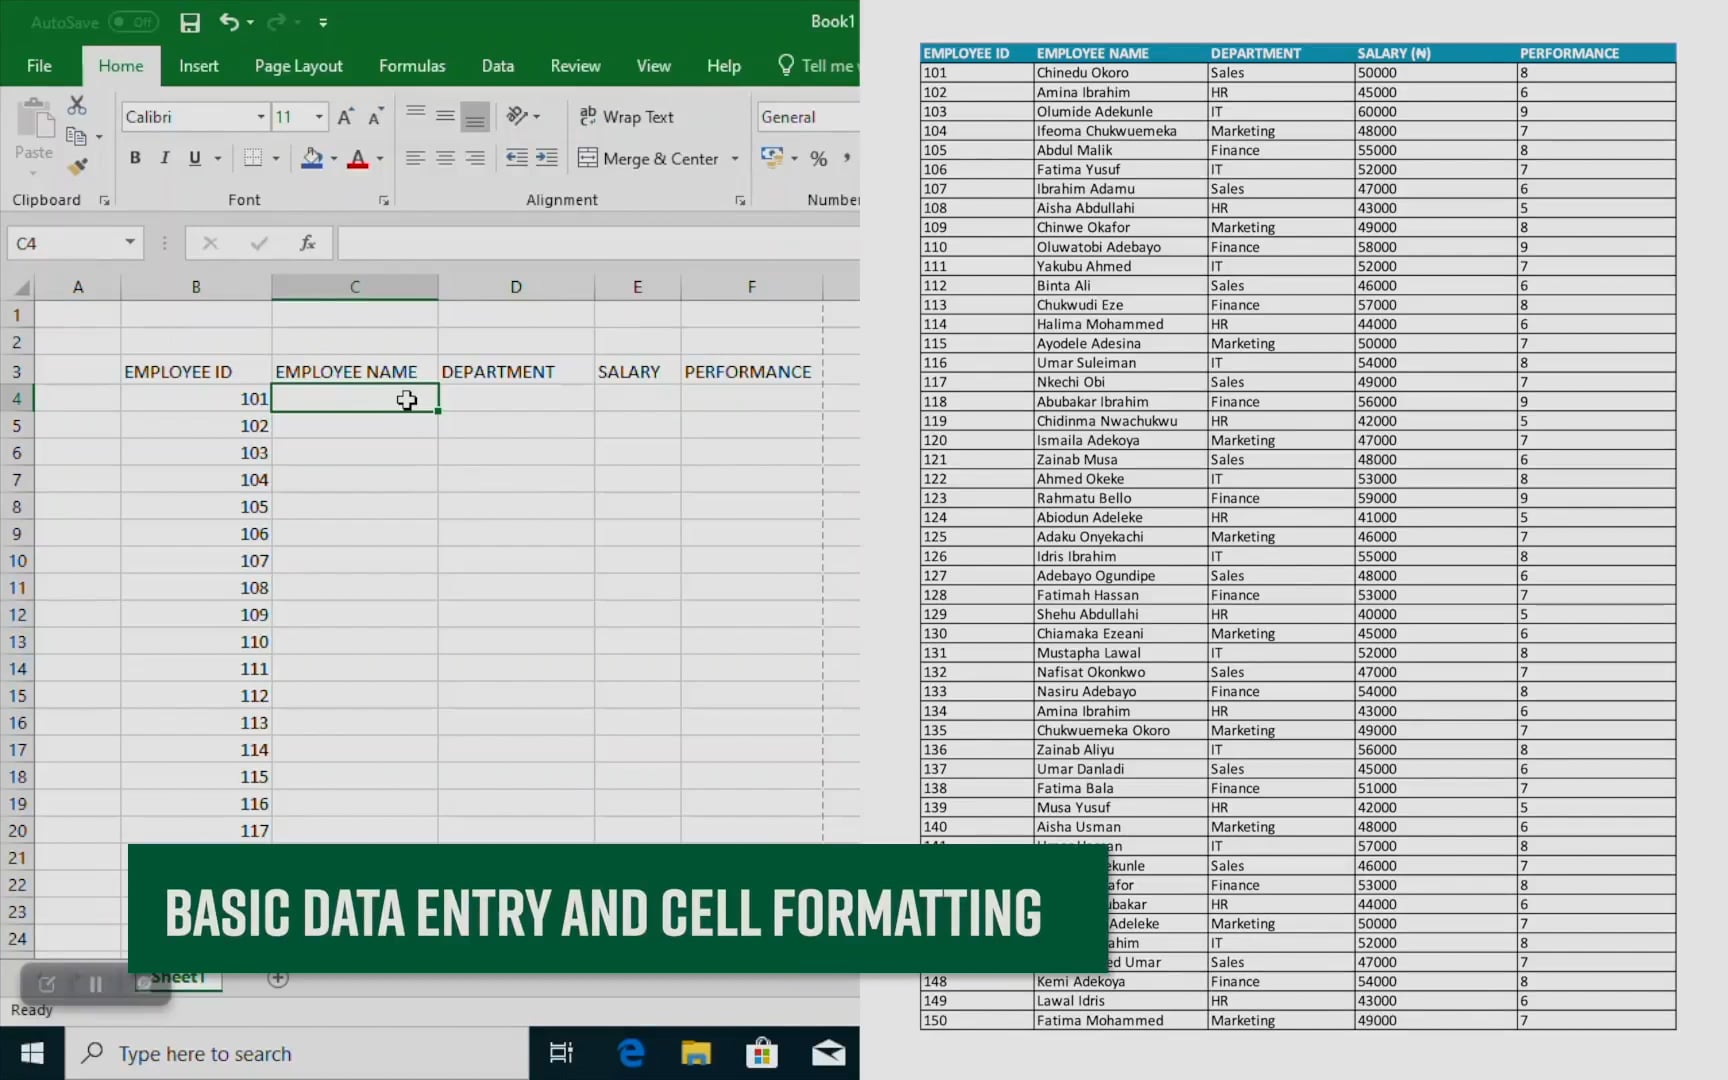Click the Align Right icon
The image size is (1728, 1080).
[x=475, y=158]
